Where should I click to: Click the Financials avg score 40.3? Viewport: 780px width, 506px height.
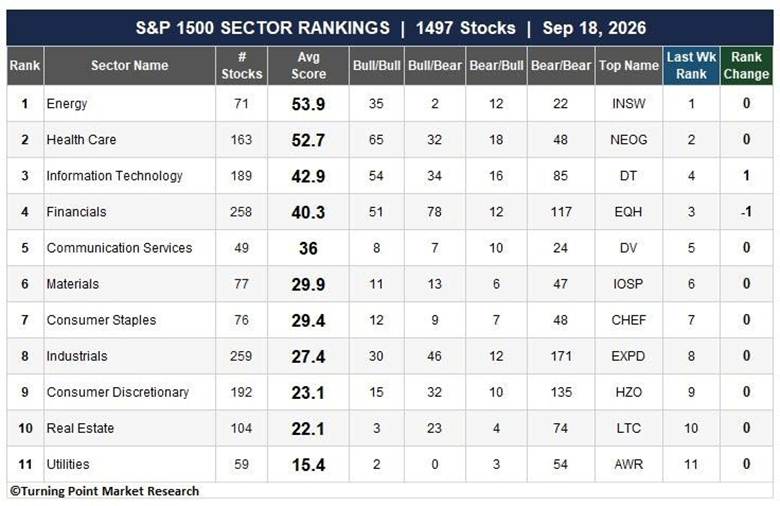(308, 212)
